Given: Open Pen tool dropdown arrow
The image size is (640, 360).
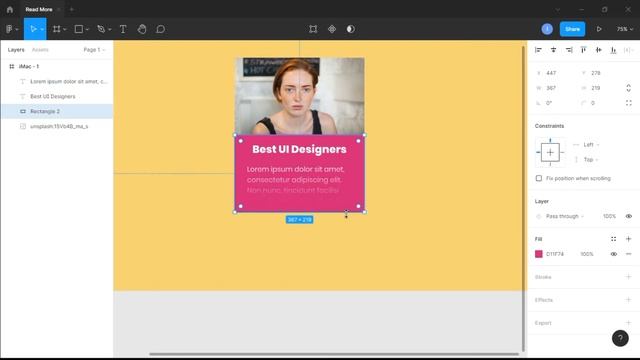Looking at the screenshot, I should (109, 29).
